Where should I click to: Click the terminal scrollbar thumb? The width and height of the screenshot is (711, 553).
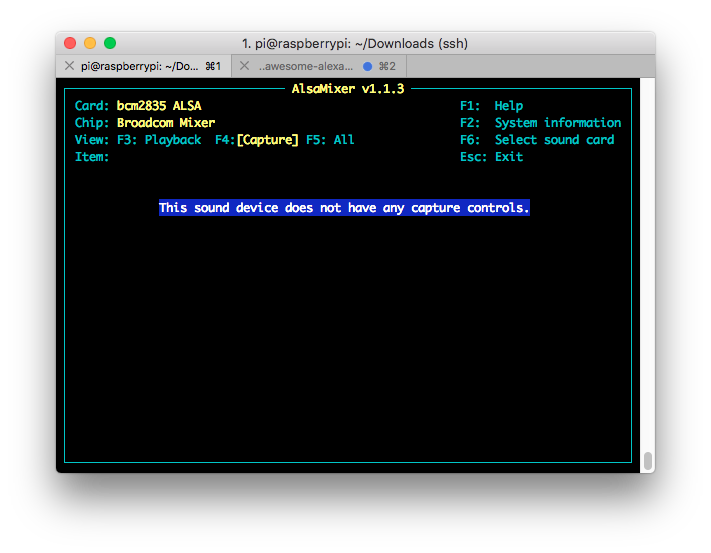(648, 461)
